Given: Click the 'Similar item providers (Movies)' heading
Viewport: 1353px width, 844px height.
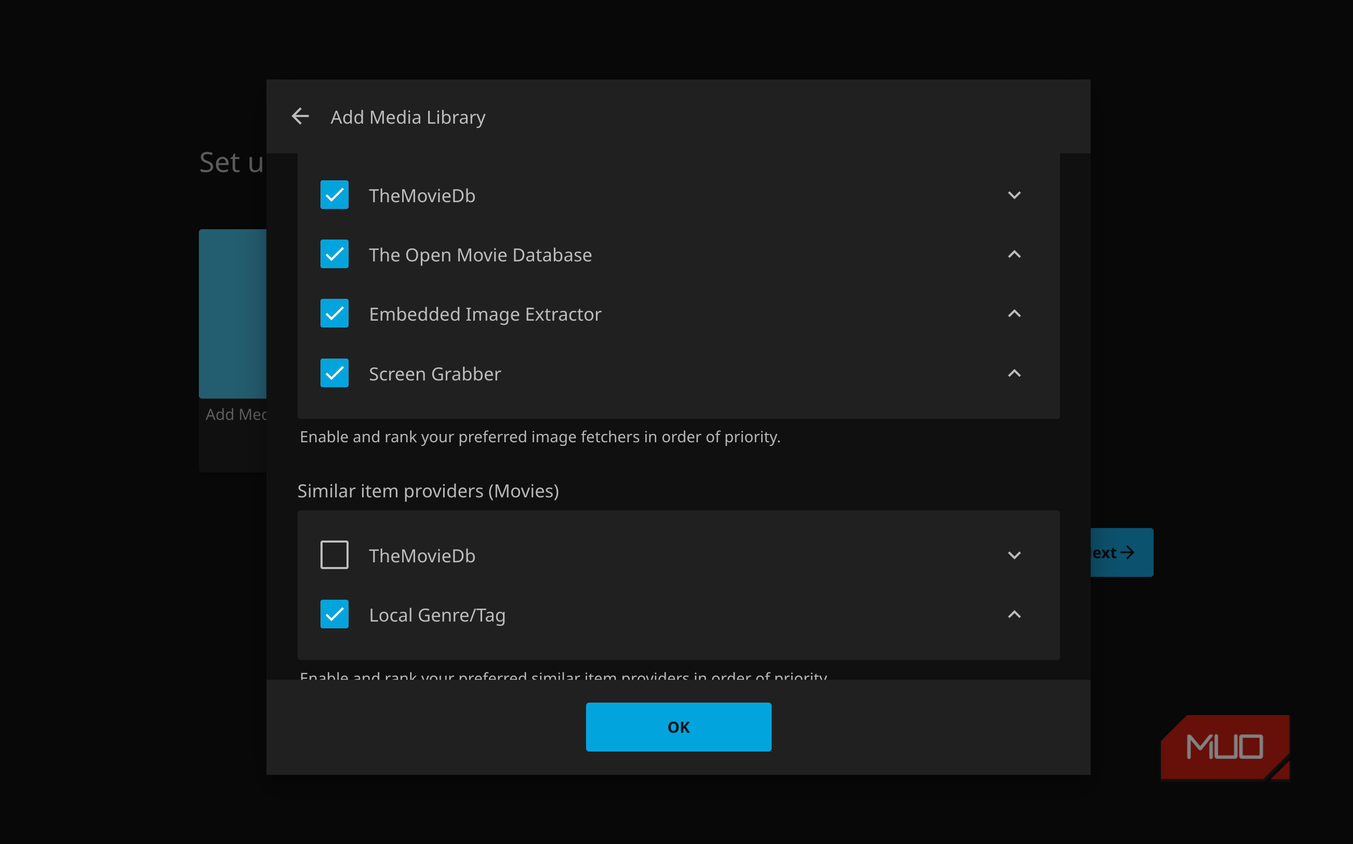Looking at the screenshot, I should tap(428, 491).
